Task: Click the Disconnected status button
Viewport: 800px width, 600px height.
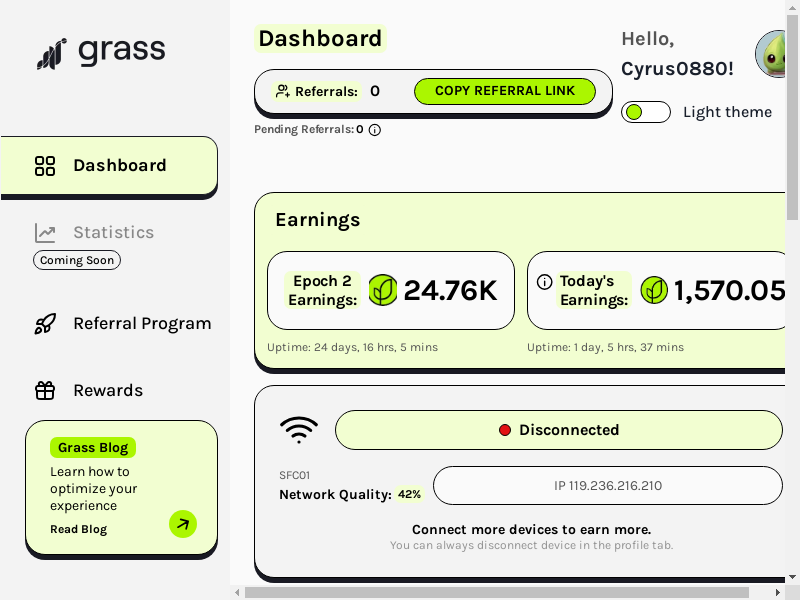Action: coord(559,430)
